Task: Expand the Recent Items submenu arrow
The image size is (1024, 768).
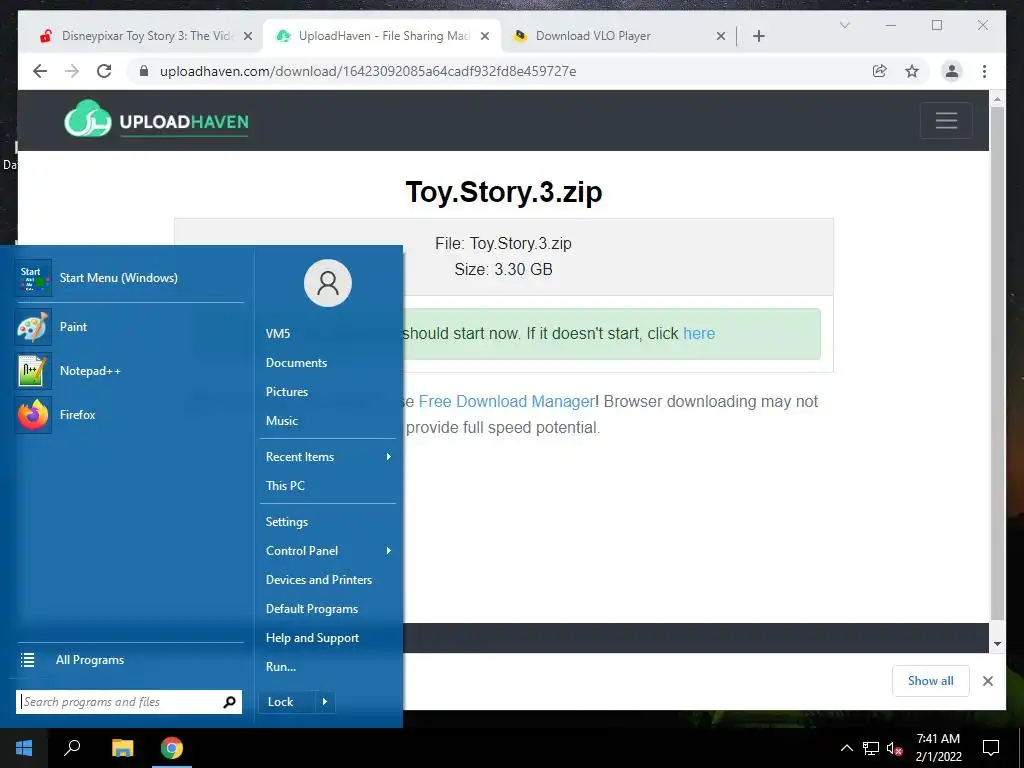Action: (388, 456)
